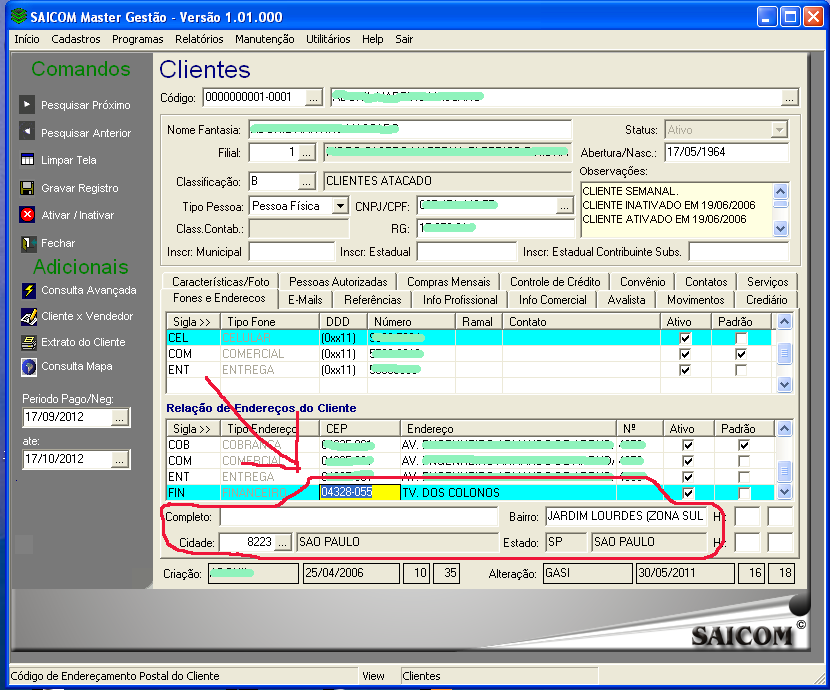This screenshot has width=830, height=690.
Task: Click the CEP field 04328-055
Action: (359, 493)
